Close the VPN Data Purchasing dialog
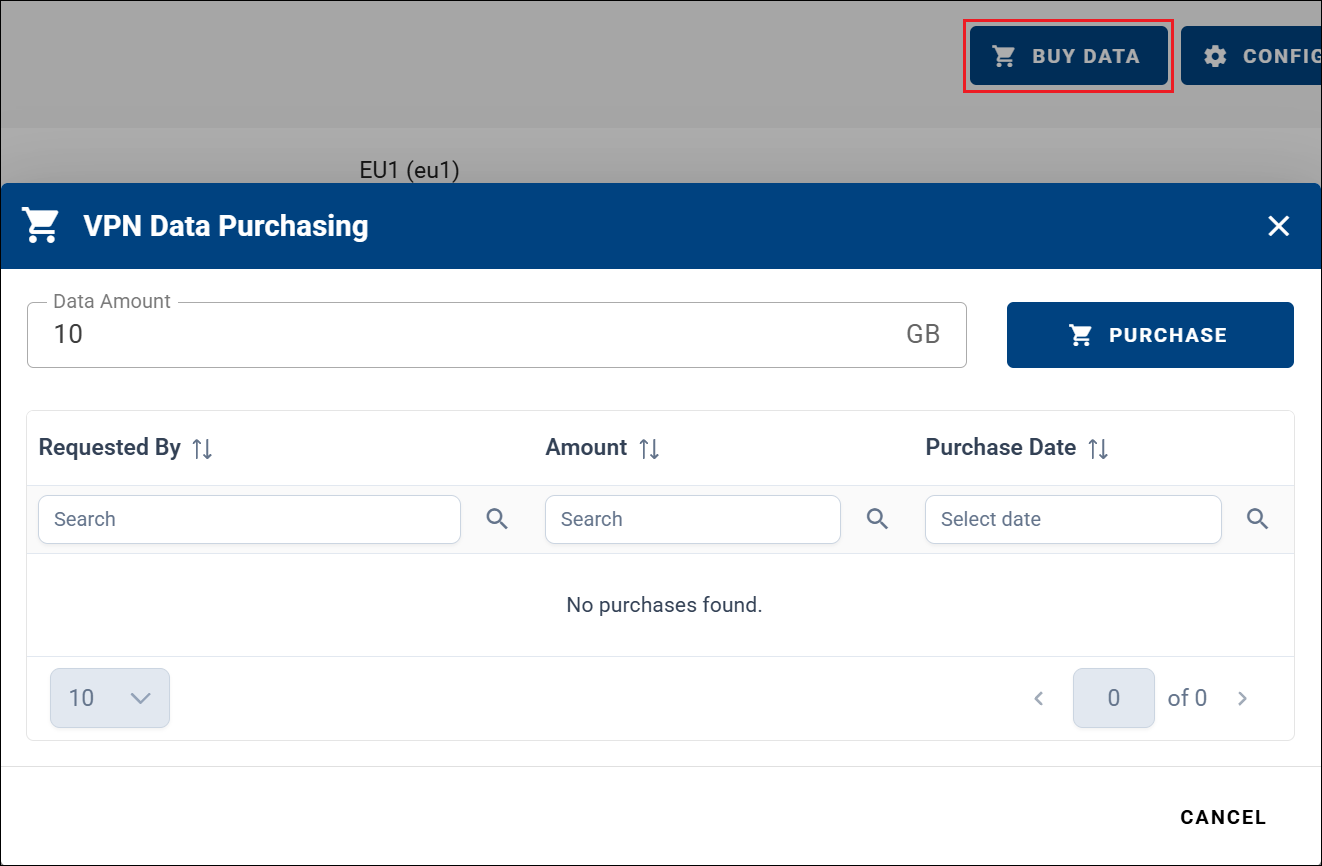This screenshot has height=866, width=1322. (1278, 226)
